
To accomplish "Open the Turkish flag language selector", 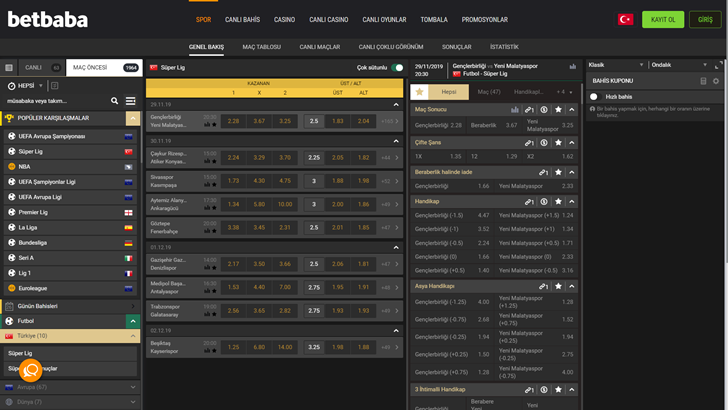I will pyautogui.click(x=625, y=20).
